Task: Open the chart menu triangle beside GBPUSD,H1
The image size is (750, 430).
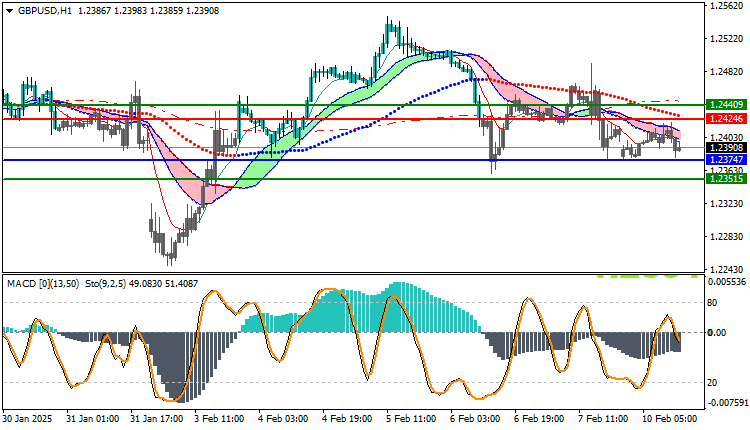Action: [x=10, y=11]
